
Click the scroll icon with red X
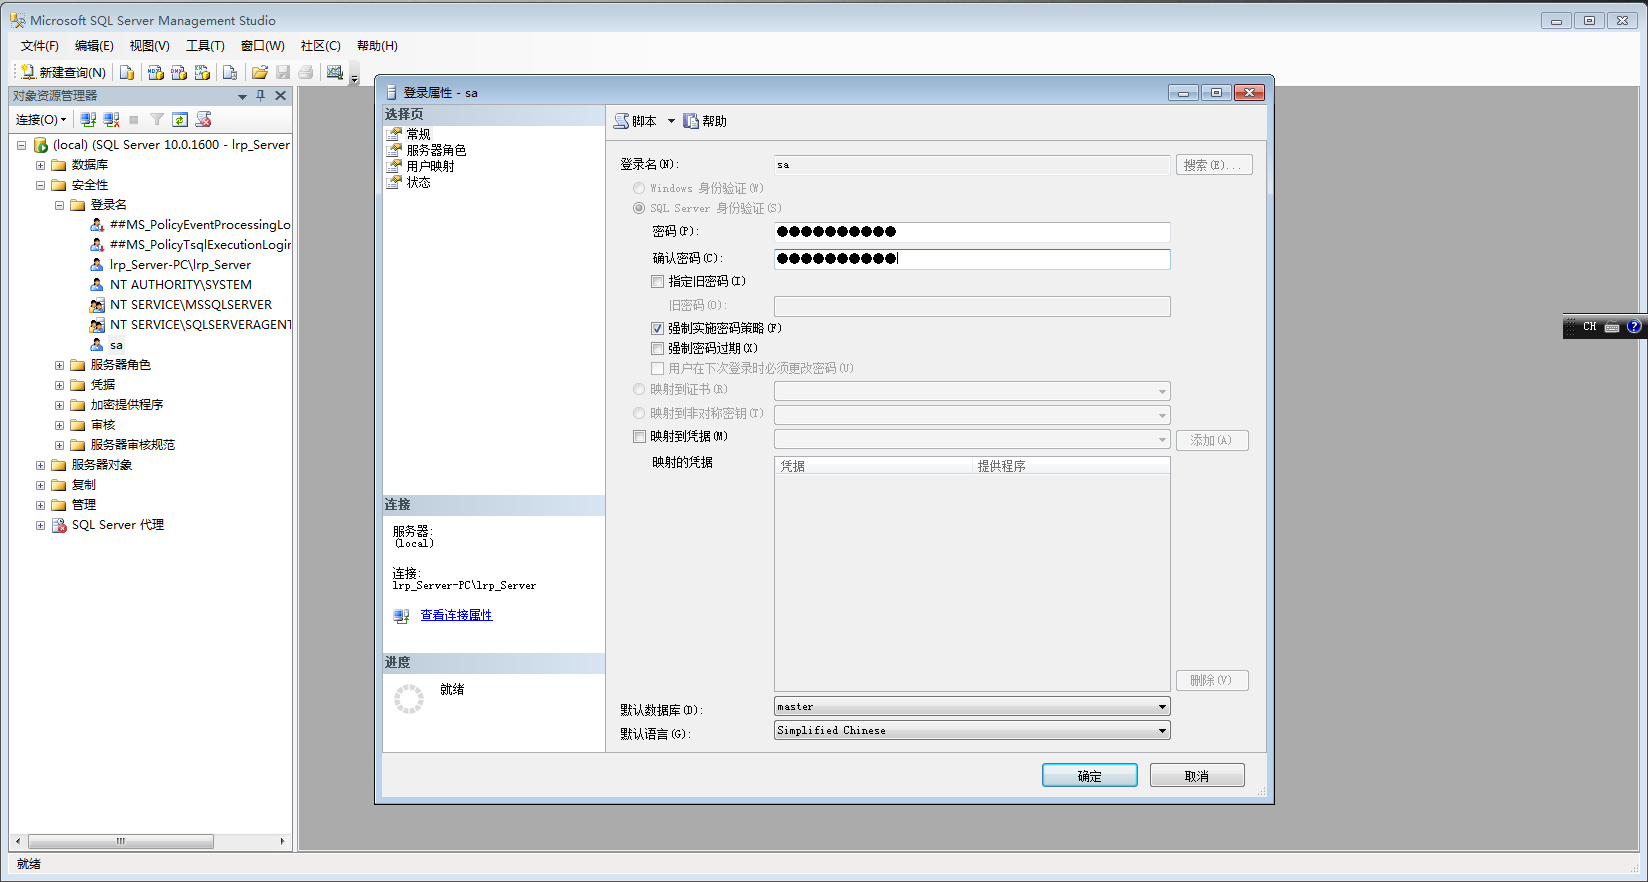(x=204, y=120)
